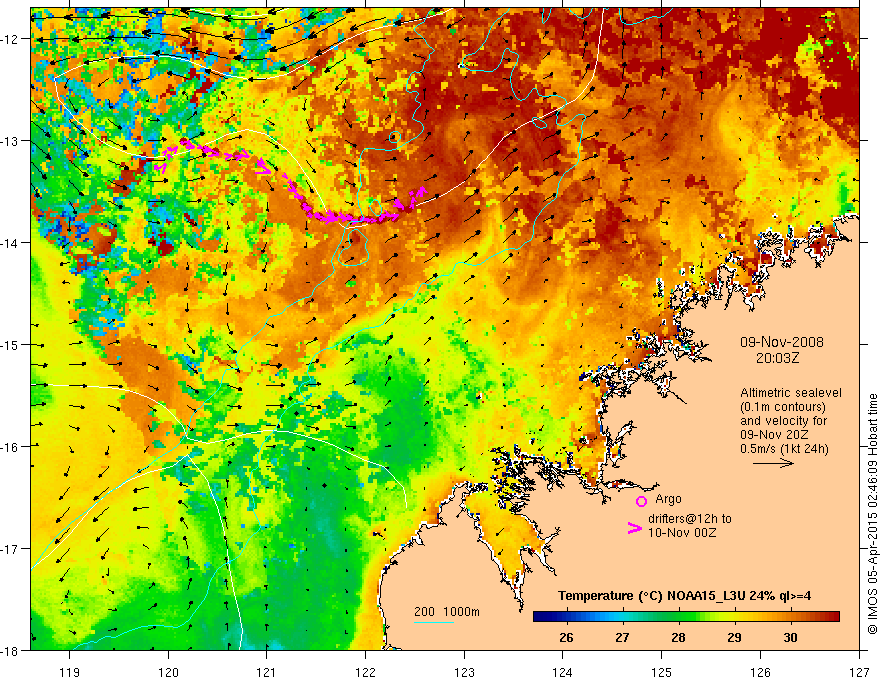Click the longitude label 127
This screenshot has height=680, width=880.
click(x=859, y=672)
